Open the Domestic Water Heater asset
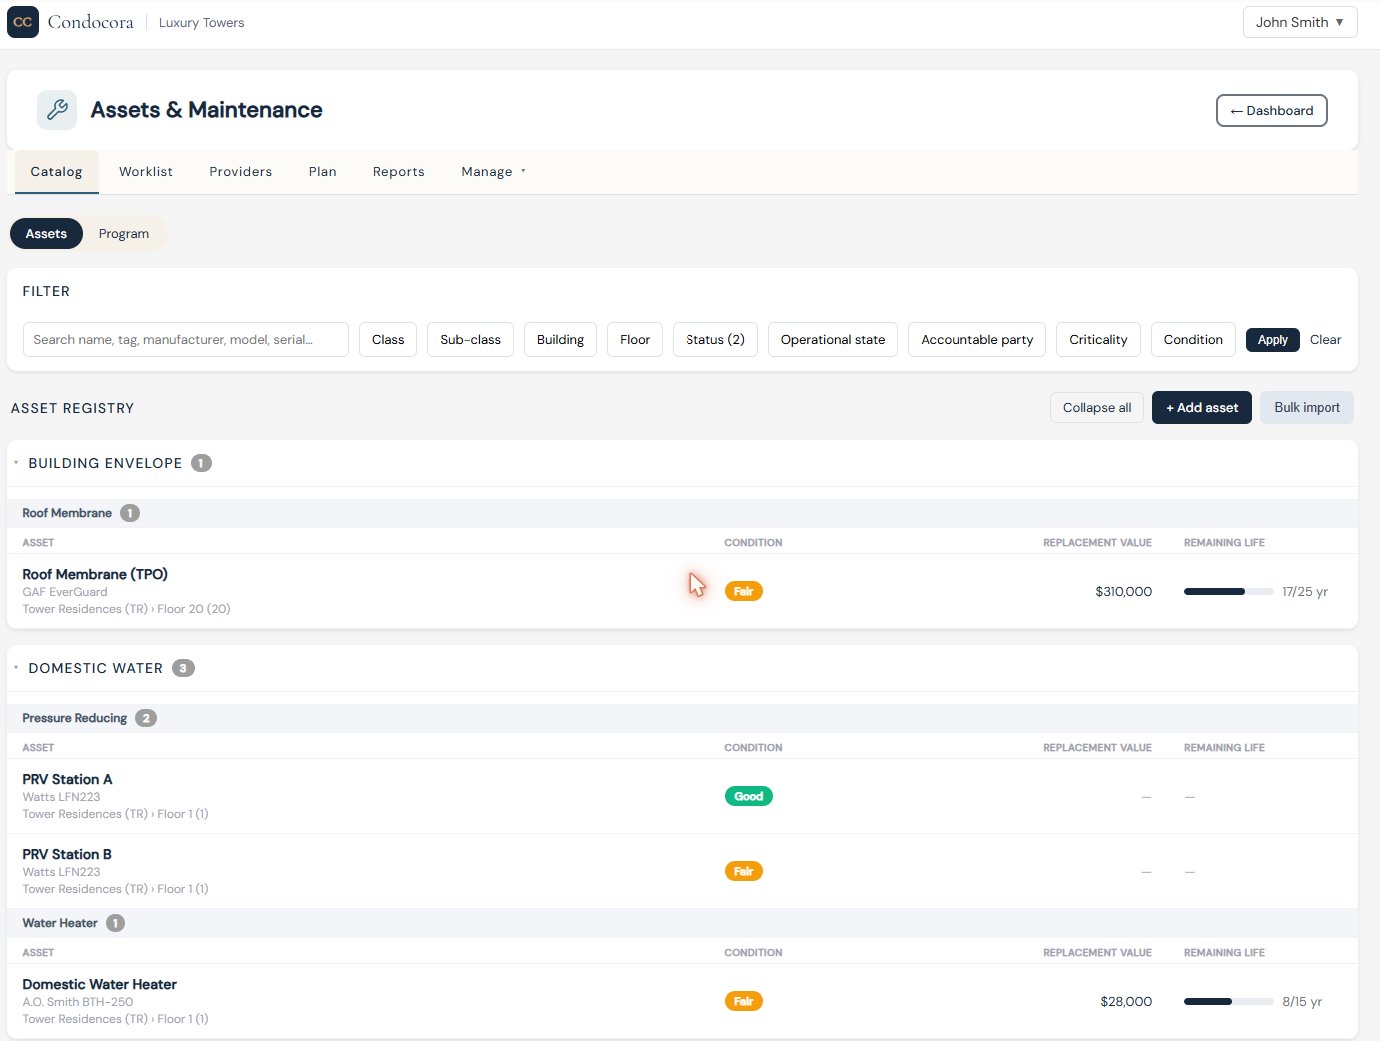The width and height of the screenshot is (1380, 1041). tap(100, 984)
